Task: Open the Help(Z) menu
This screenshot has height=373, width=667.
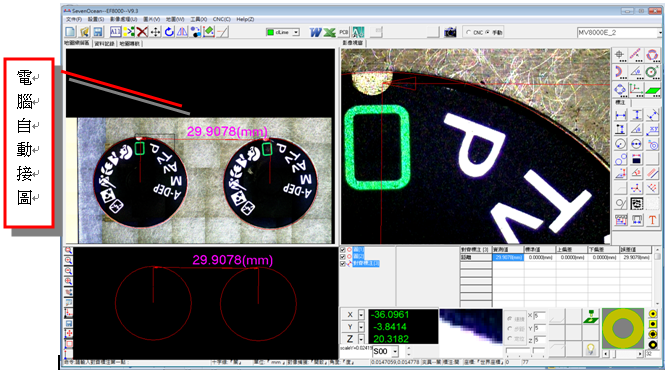Action: tap(245, 19)
